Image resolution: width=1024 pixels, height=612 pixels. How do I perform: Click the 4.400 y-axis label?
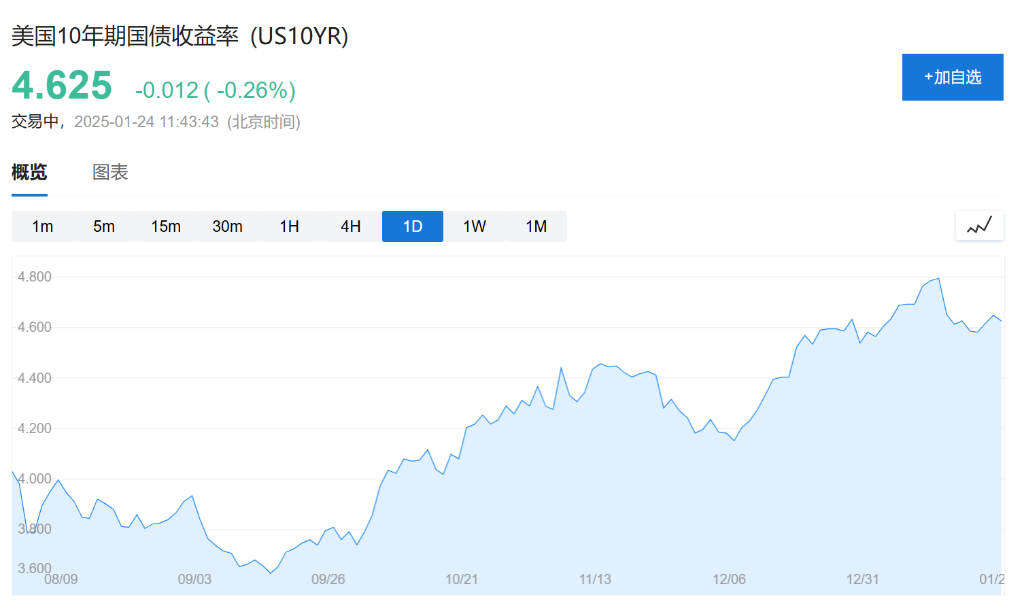tap(35, 378)
